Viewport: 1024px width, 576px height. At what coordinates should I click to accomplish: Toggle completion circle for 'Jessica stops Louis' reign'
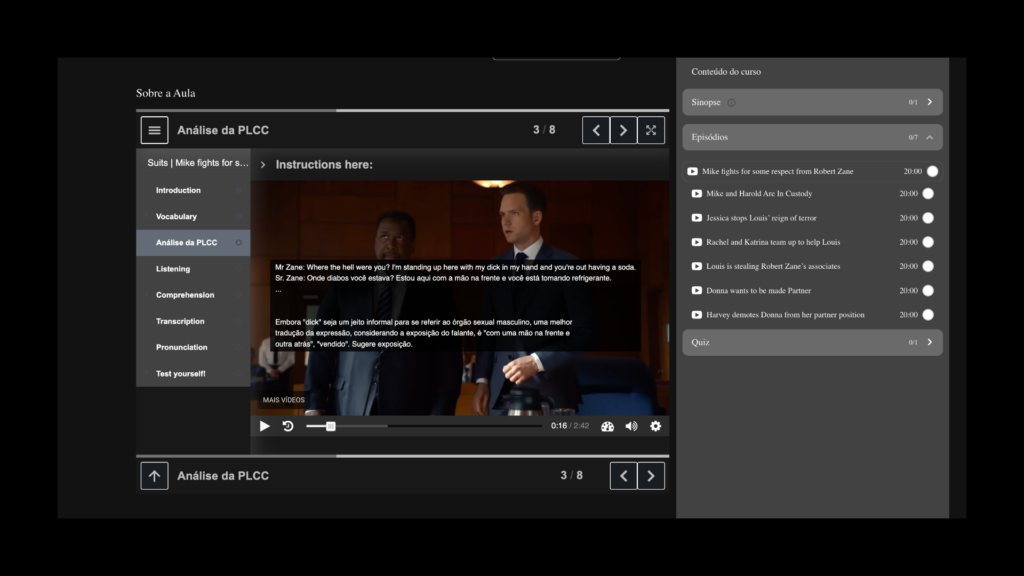point(928,218)
